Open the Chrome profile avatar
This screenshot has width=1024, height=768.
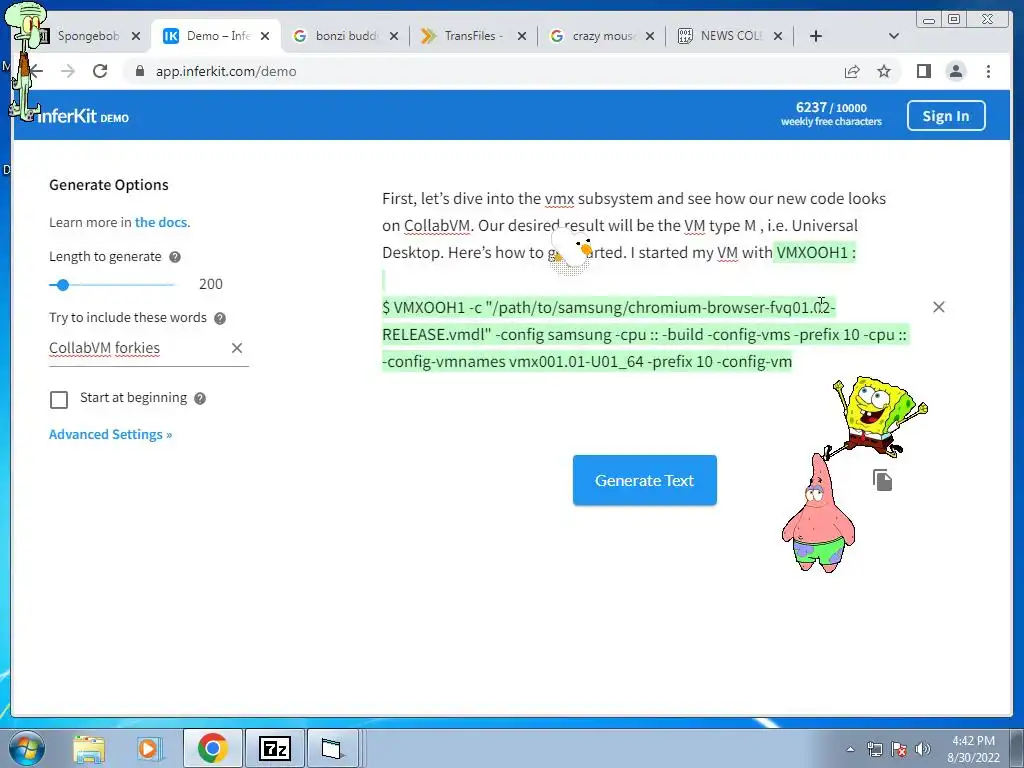(956, 71)
